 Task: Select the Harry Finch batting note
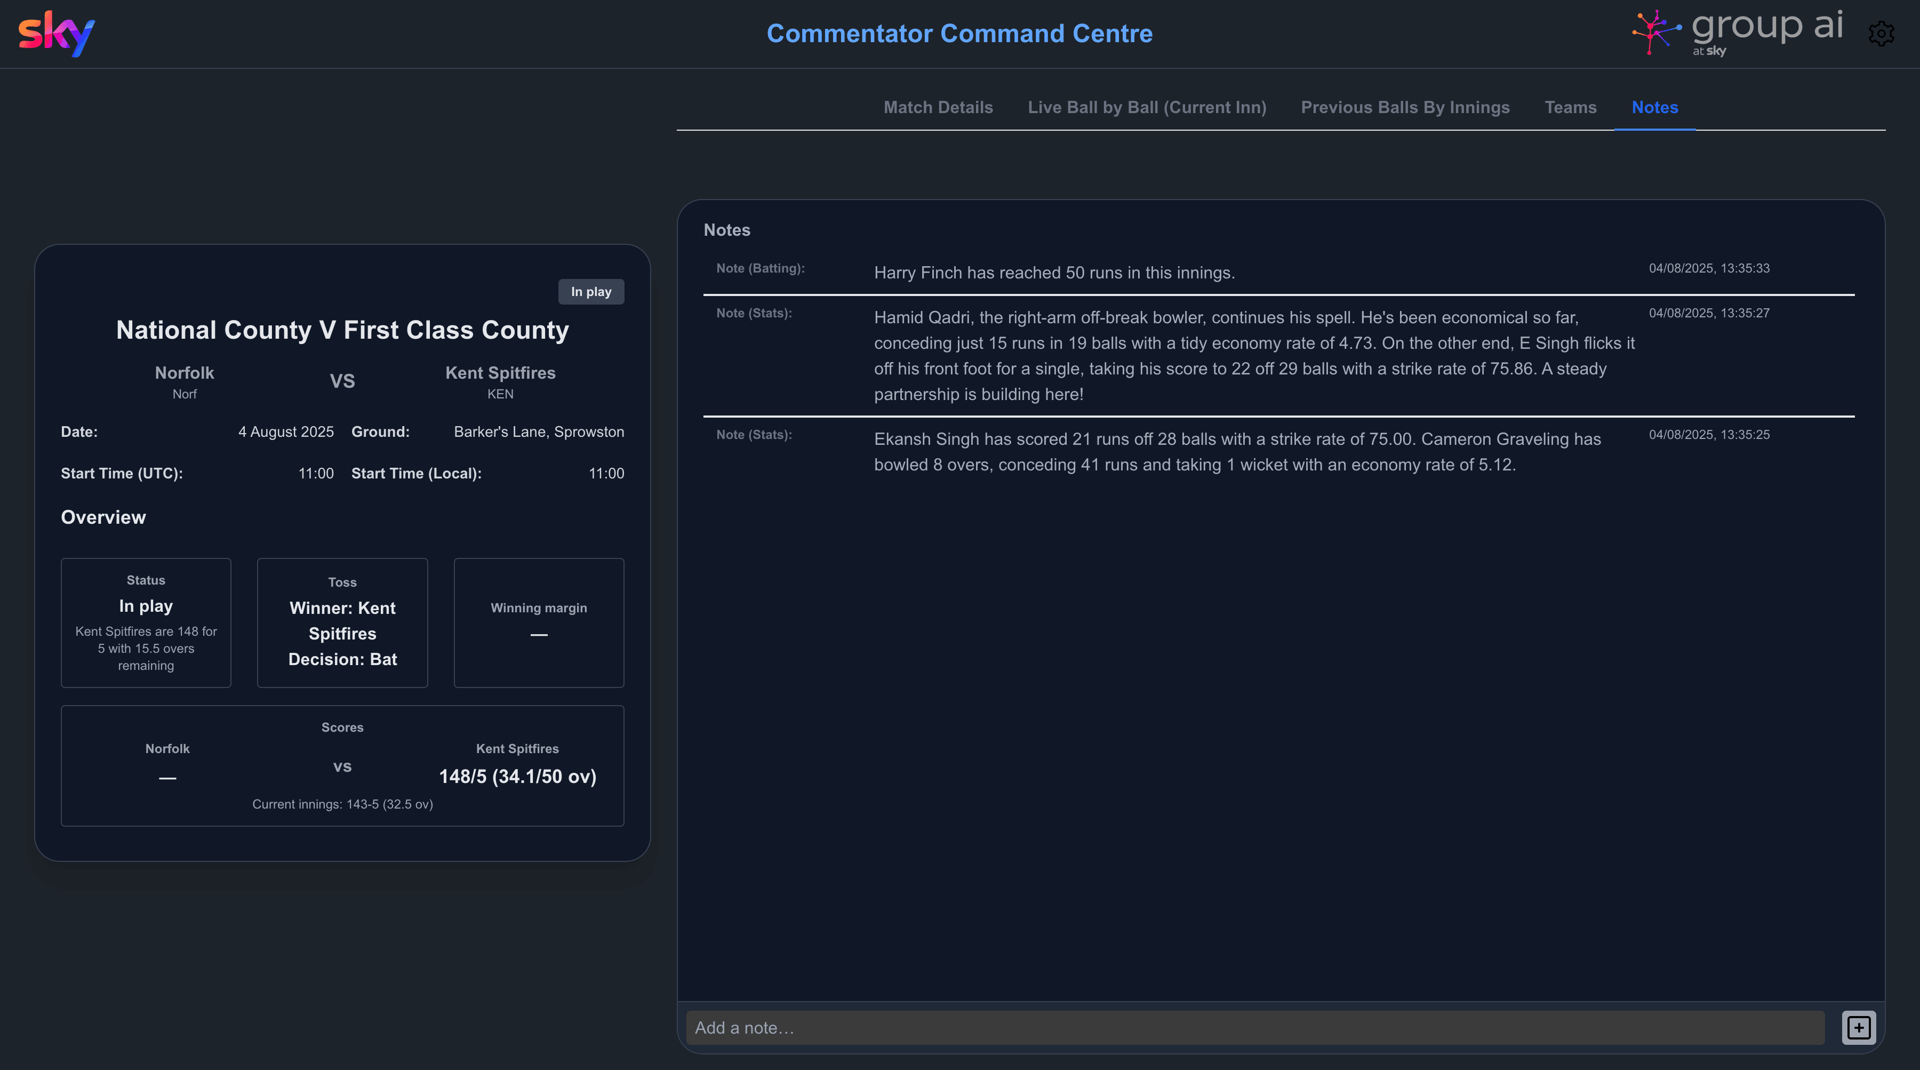point(1053,272)
